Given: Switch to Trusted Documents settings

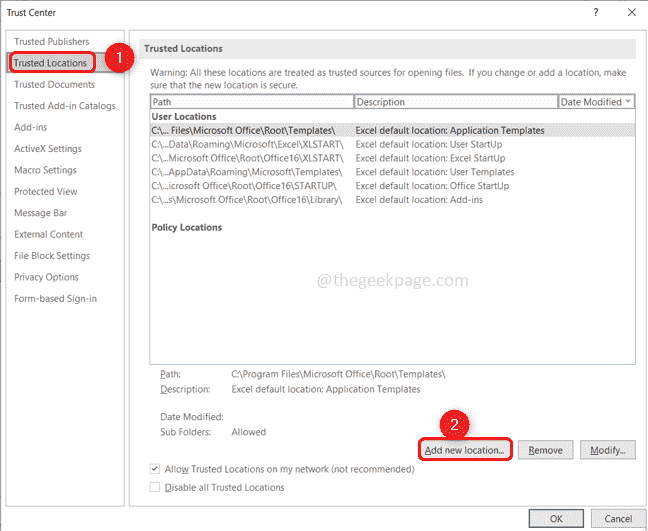Looking at the screenshot, I should [54, 85].
